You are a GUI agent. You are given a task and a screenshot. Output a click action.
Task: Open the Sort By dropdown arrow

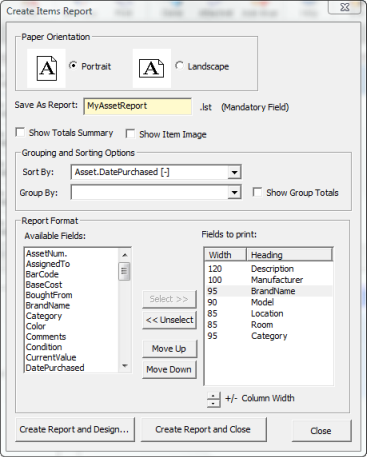pyautogui.click(x=234, y=172)
